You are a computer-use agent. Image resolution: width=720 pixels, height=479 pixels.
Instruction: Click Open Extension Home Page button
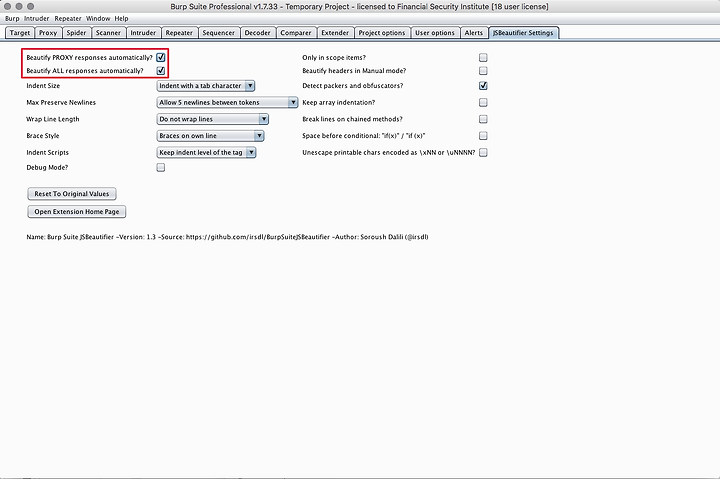(x=77, y=212)
